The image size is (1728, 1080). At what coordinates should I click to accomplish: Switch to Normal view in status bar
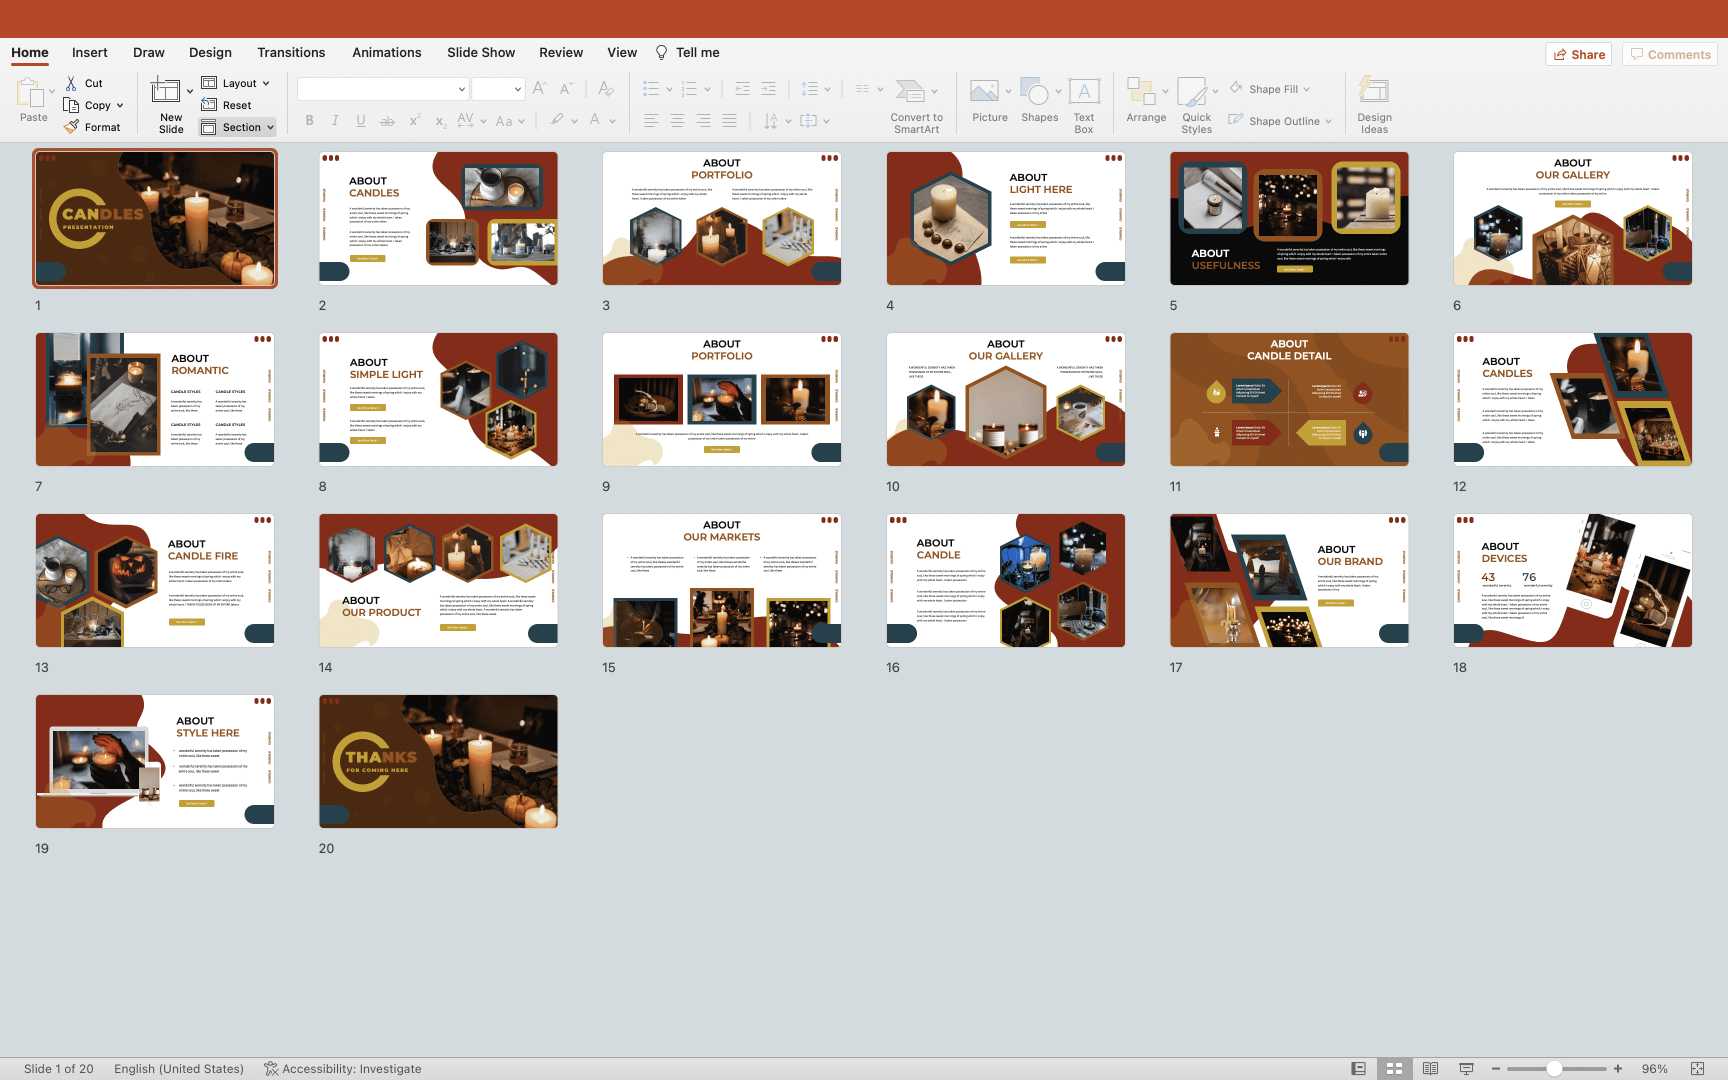tap(1358, 1068)
